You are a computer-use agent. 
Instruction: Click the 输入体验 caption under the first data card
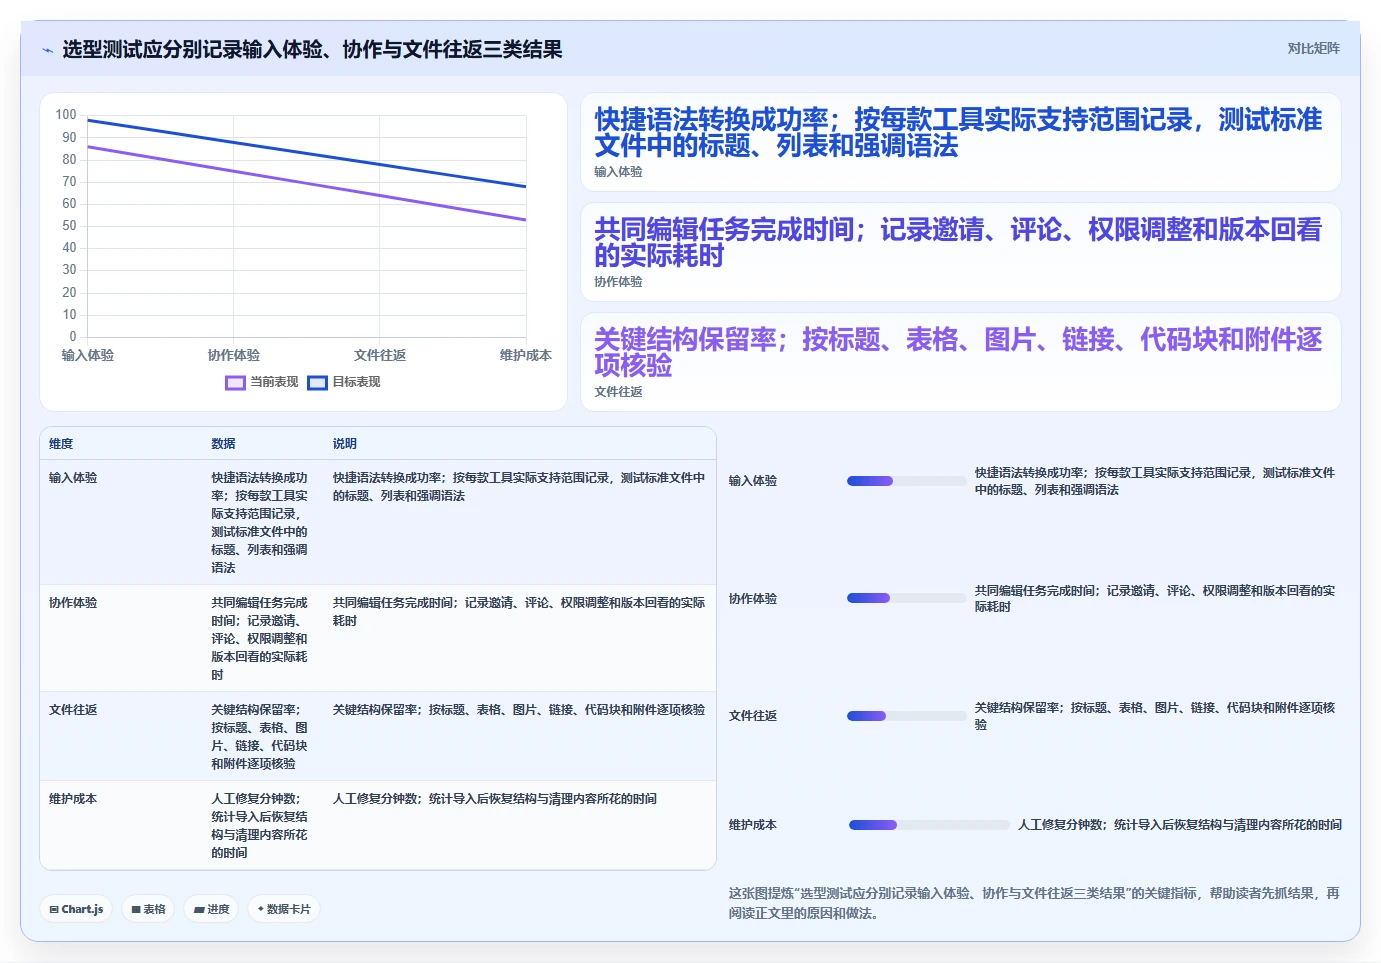click(x=619, y=172)
